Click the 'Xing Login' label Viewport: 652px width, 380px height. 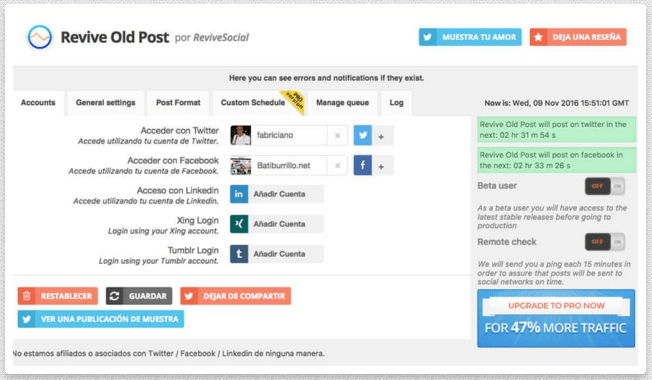198,220
